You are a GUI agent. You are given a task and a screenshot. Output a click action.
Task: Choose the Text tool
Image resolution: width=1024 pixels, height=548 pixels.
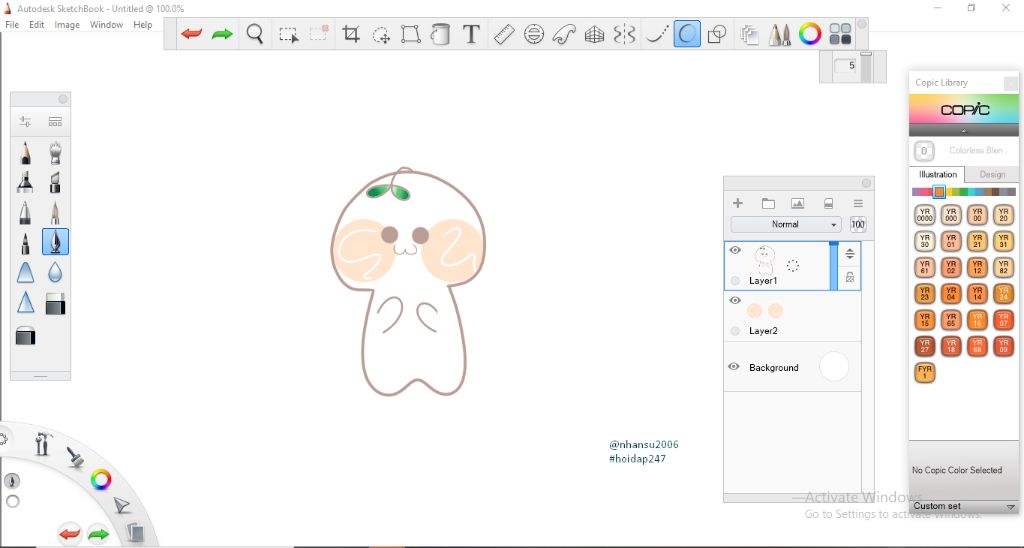[x=471, y=35]
